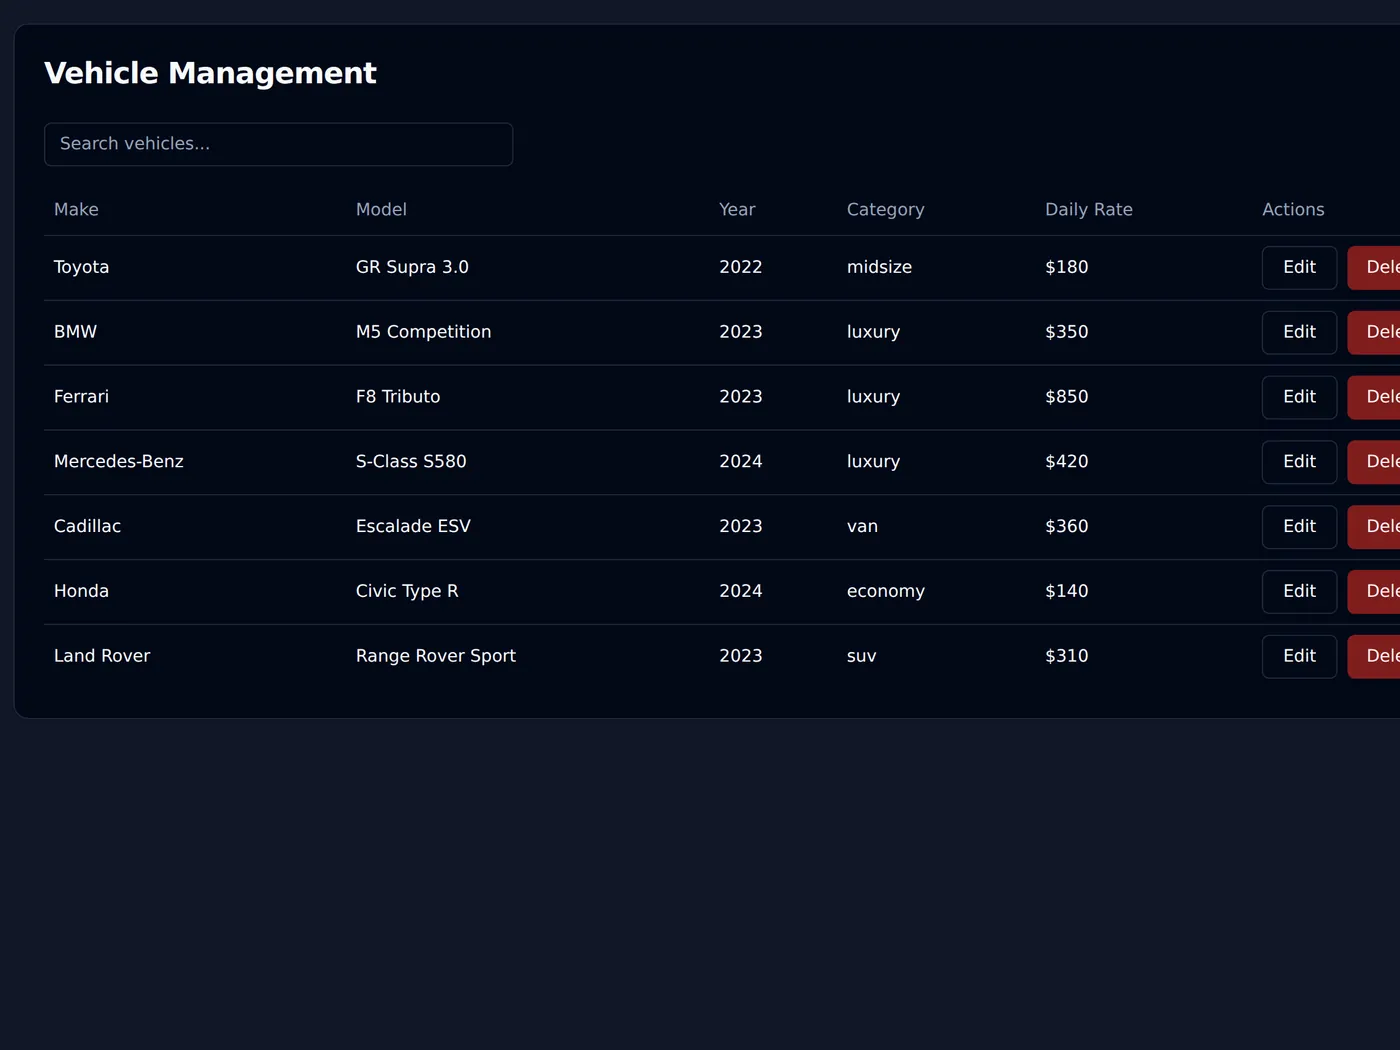Select the Mercedes-Benz make cell
The width and height of the screenshot is (1400, 1050).
click(119, 462)
